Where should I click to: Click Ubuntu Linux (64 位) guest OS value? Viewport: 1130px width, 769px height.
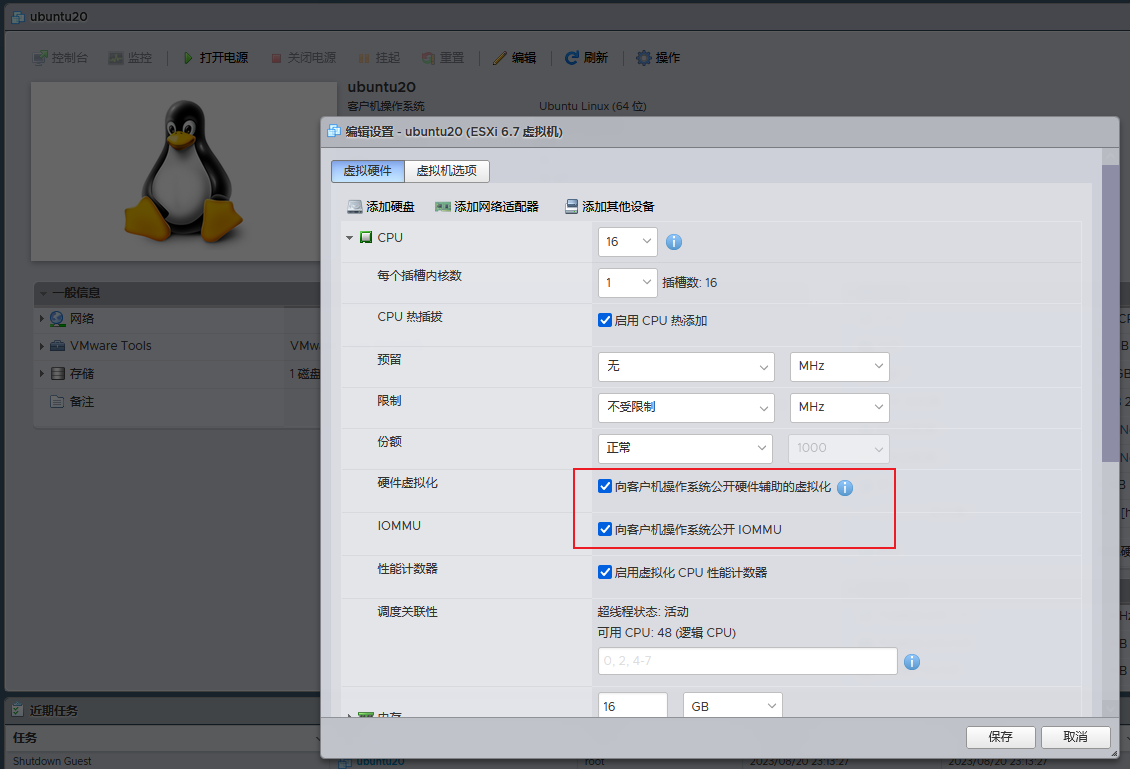point(592,107)
